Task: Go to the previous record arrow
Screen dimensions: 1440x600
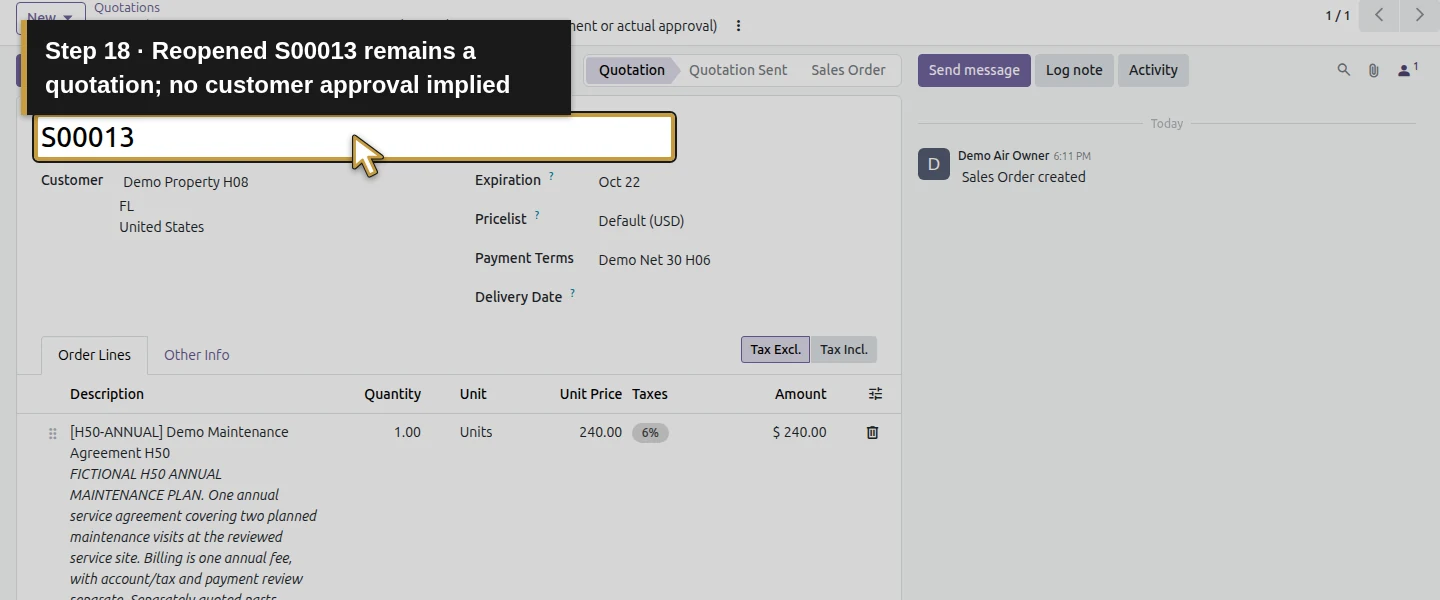Action: 1379,15
